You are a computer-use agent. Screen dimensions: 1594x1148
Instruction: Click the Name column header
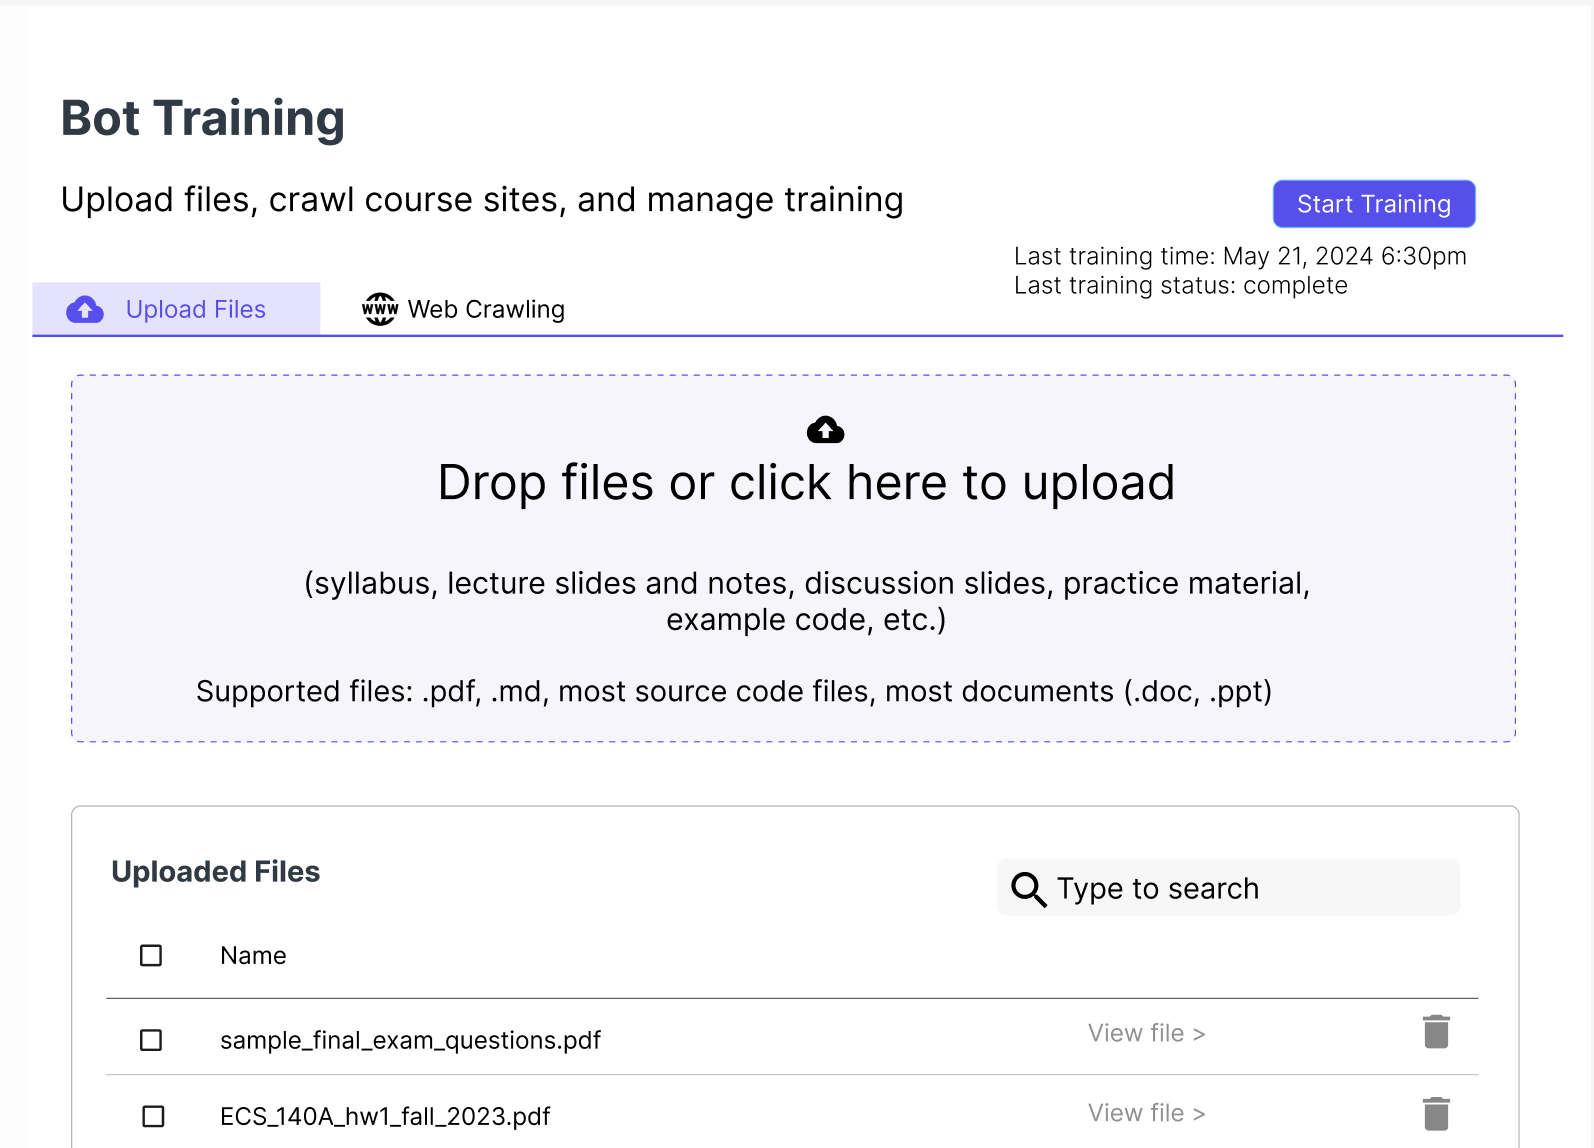coord(253,956)
